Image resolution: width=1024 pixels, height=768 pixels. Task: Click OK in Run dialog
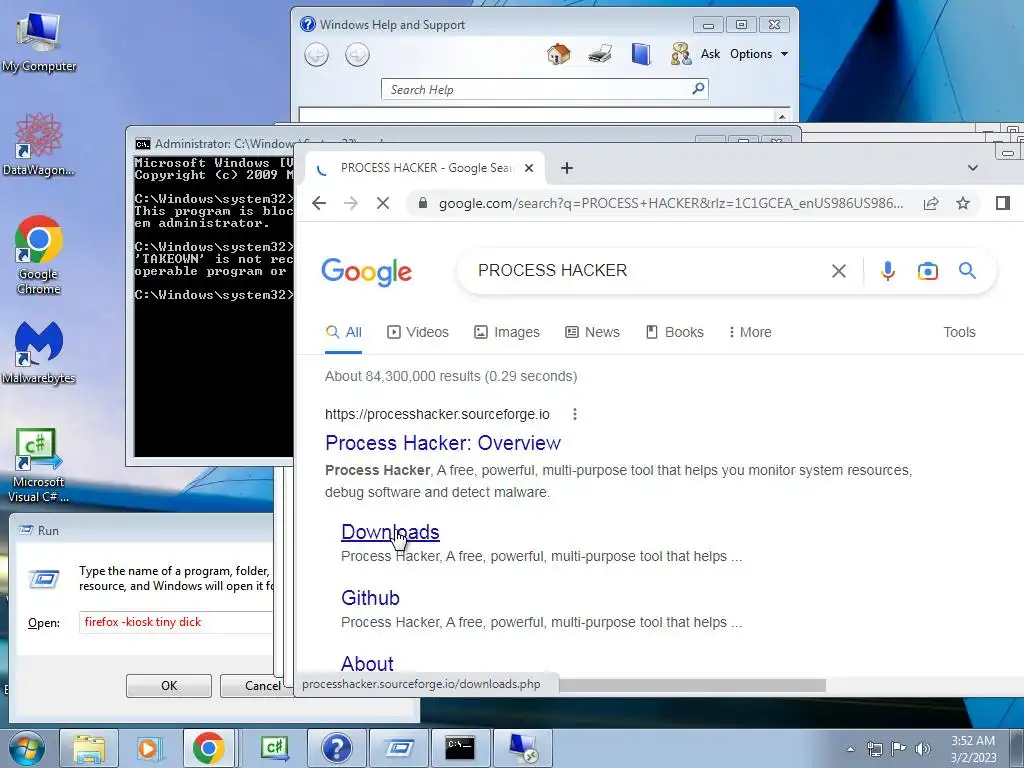point(168,686)
